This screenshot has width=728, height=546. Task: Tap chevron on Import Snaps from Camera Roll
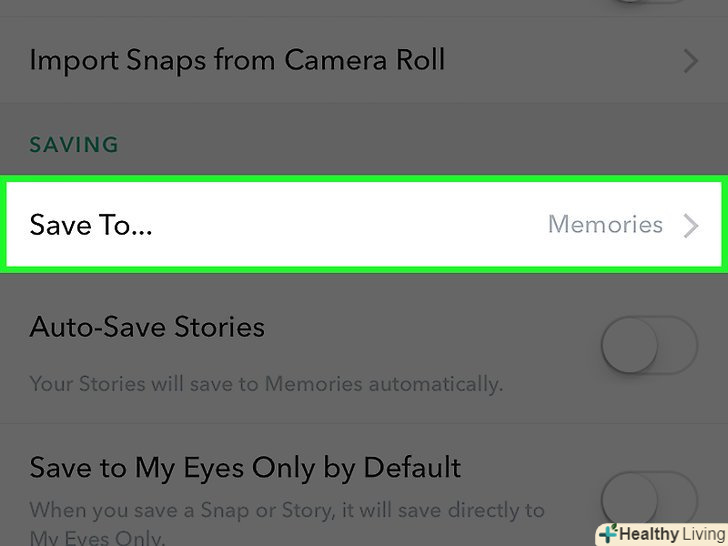pyautogui.click(x=690, y=61)
